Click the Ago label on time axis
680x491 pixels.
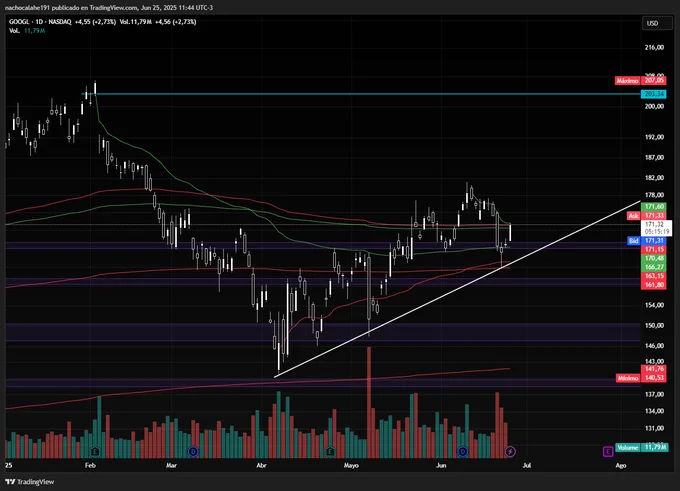(x=621, y=465)
